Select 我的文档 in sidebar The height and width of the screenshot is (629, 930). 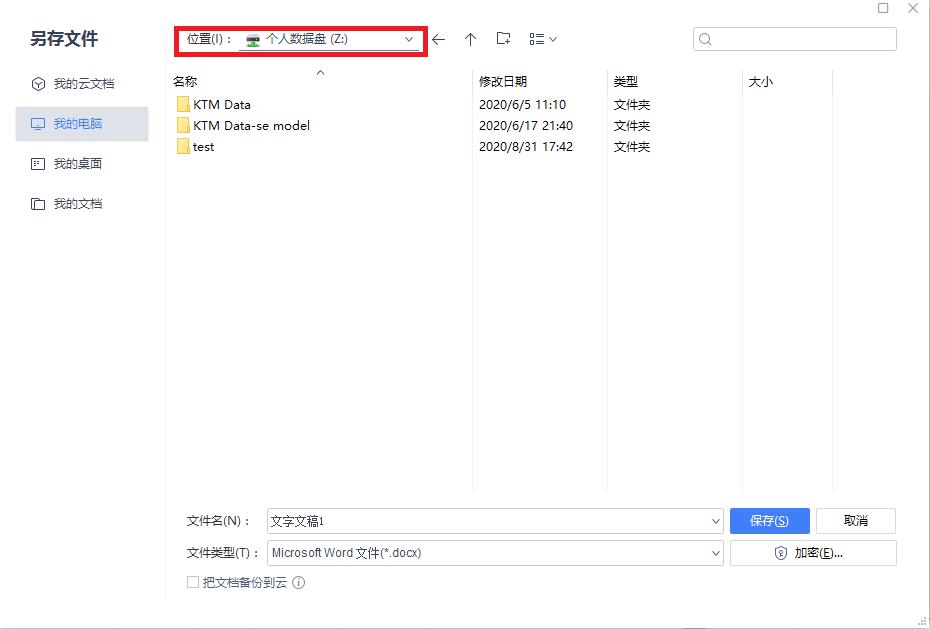click(x=82, y=204)
